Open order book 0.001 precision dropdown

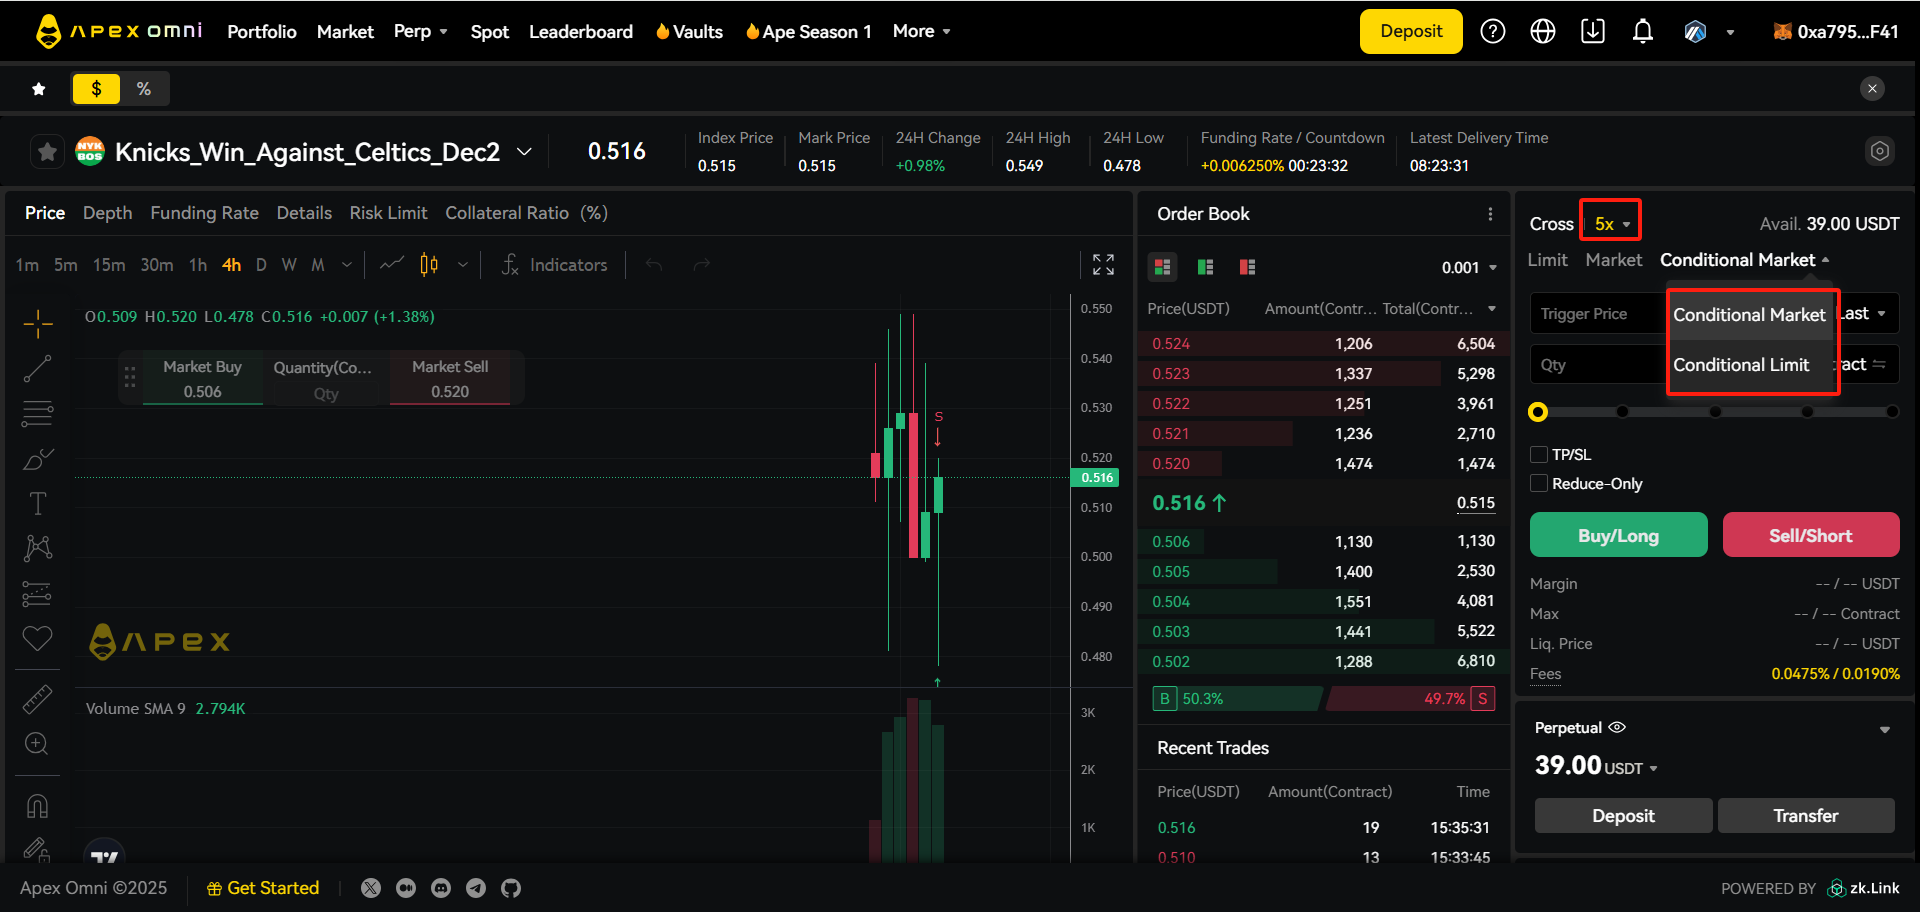pos(1469,267)
